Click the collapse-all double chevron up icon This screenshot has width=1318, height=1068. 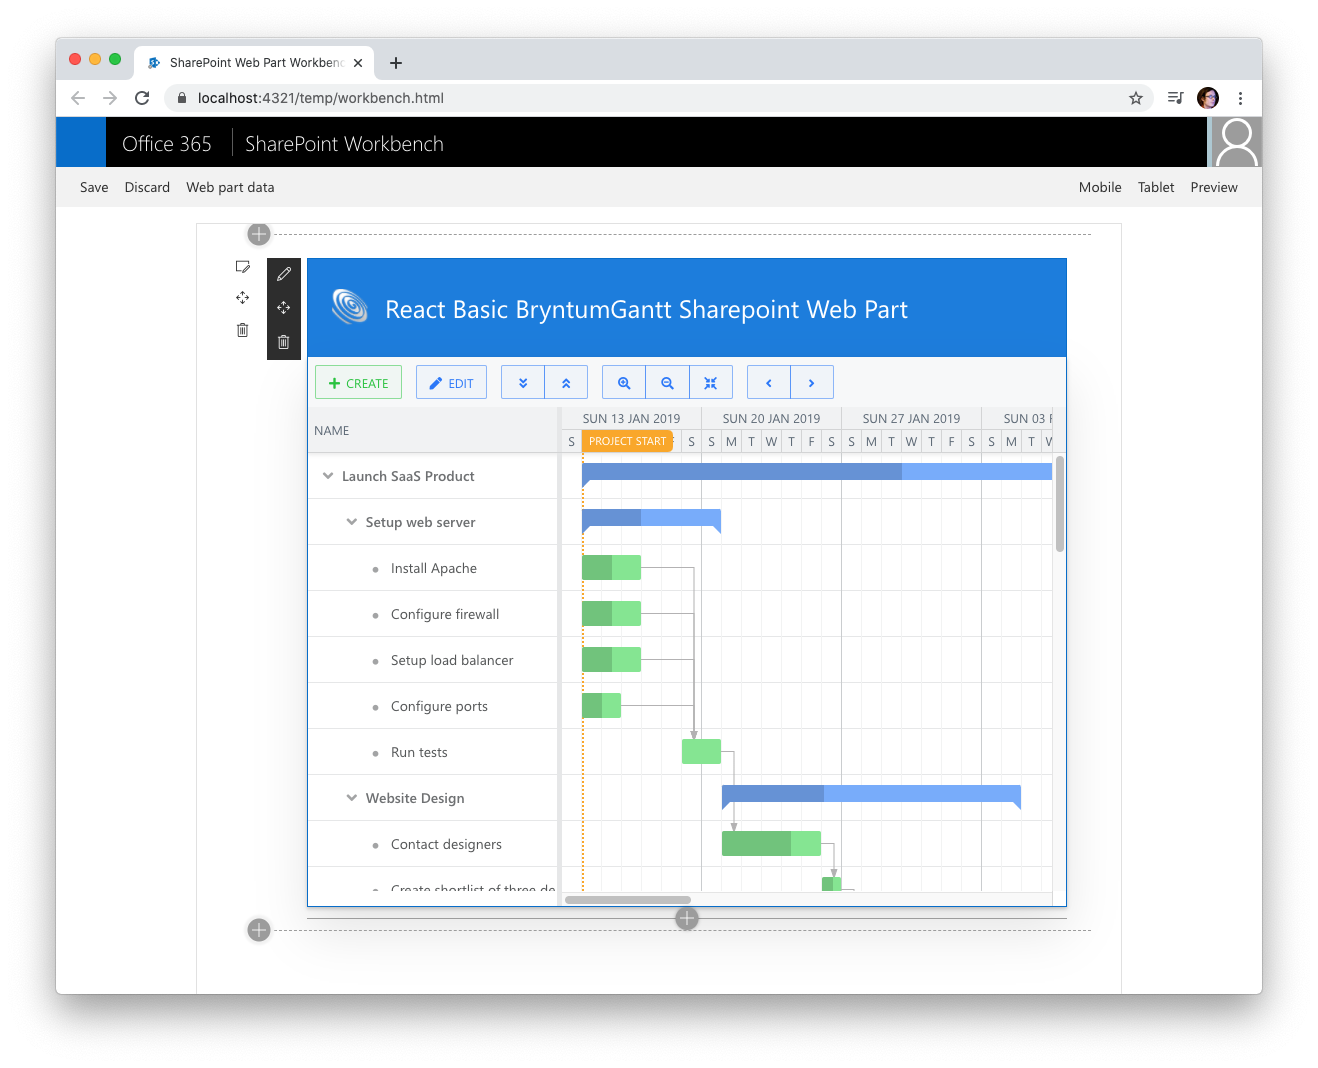click(x=566, y=382)
